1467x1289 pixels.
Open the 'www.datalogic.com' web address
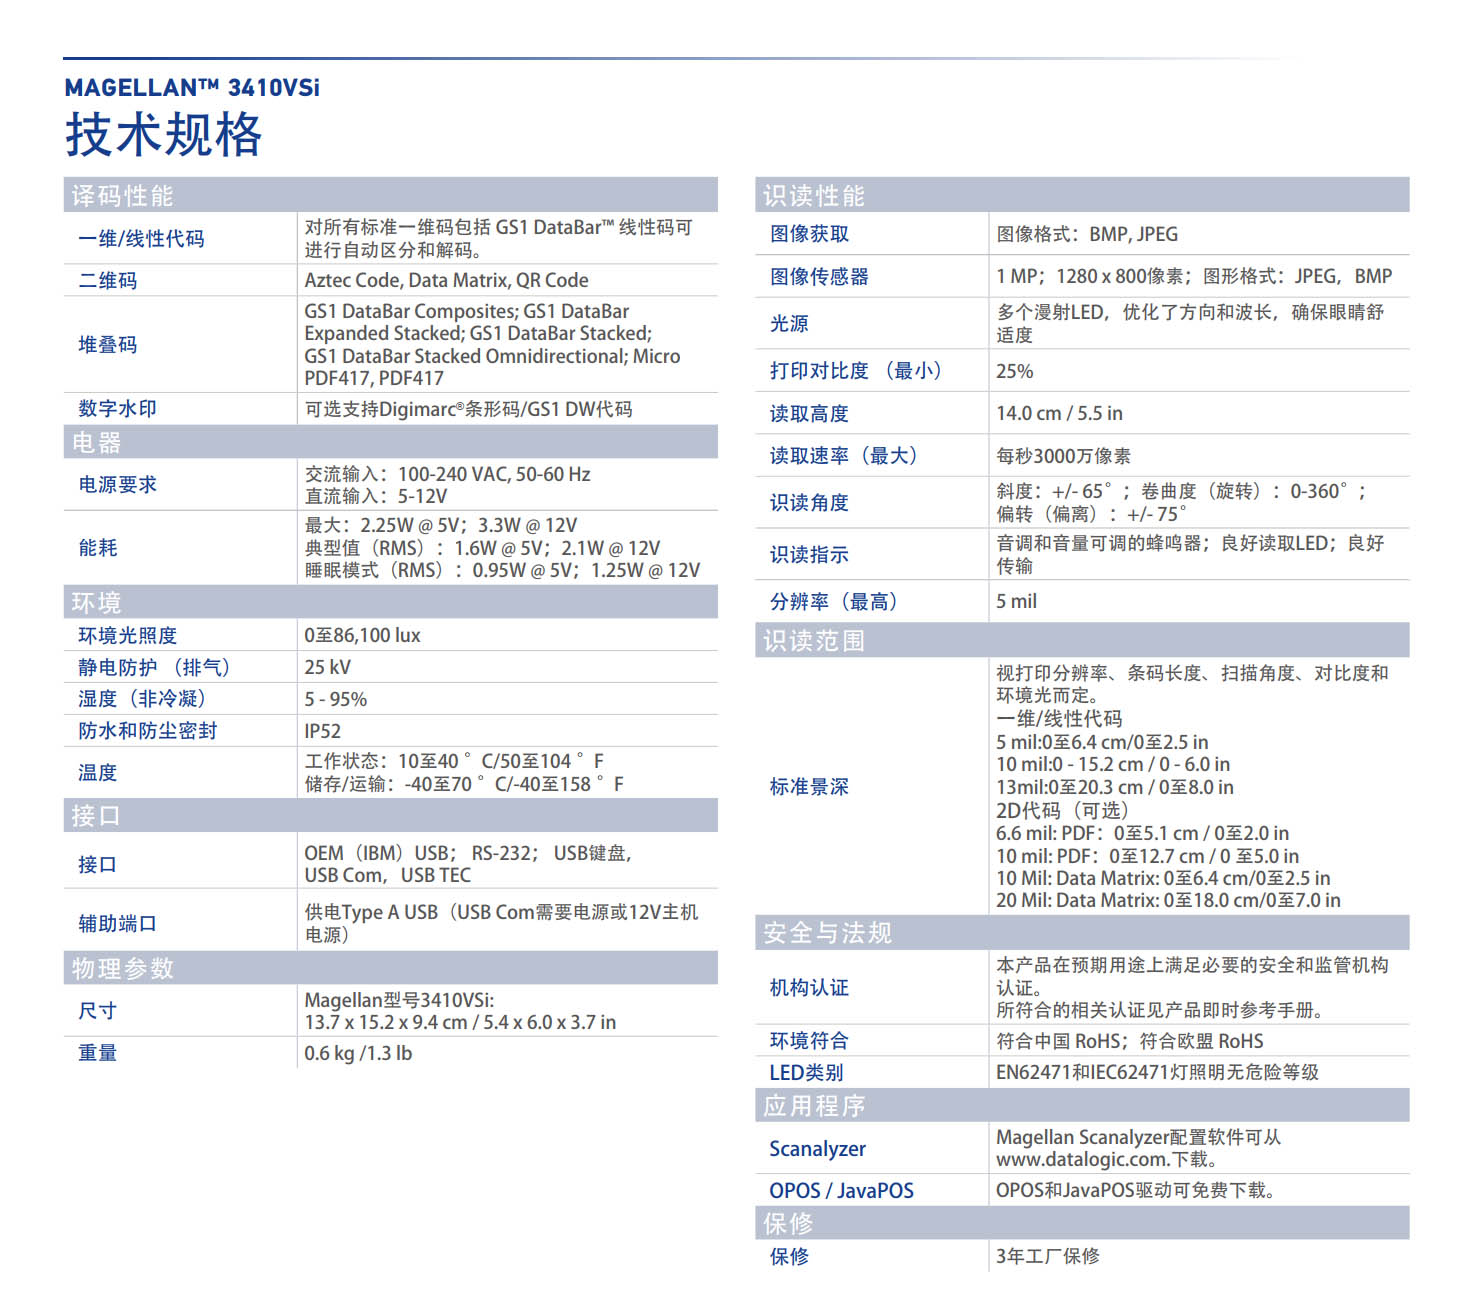tap(1083, 1160)
